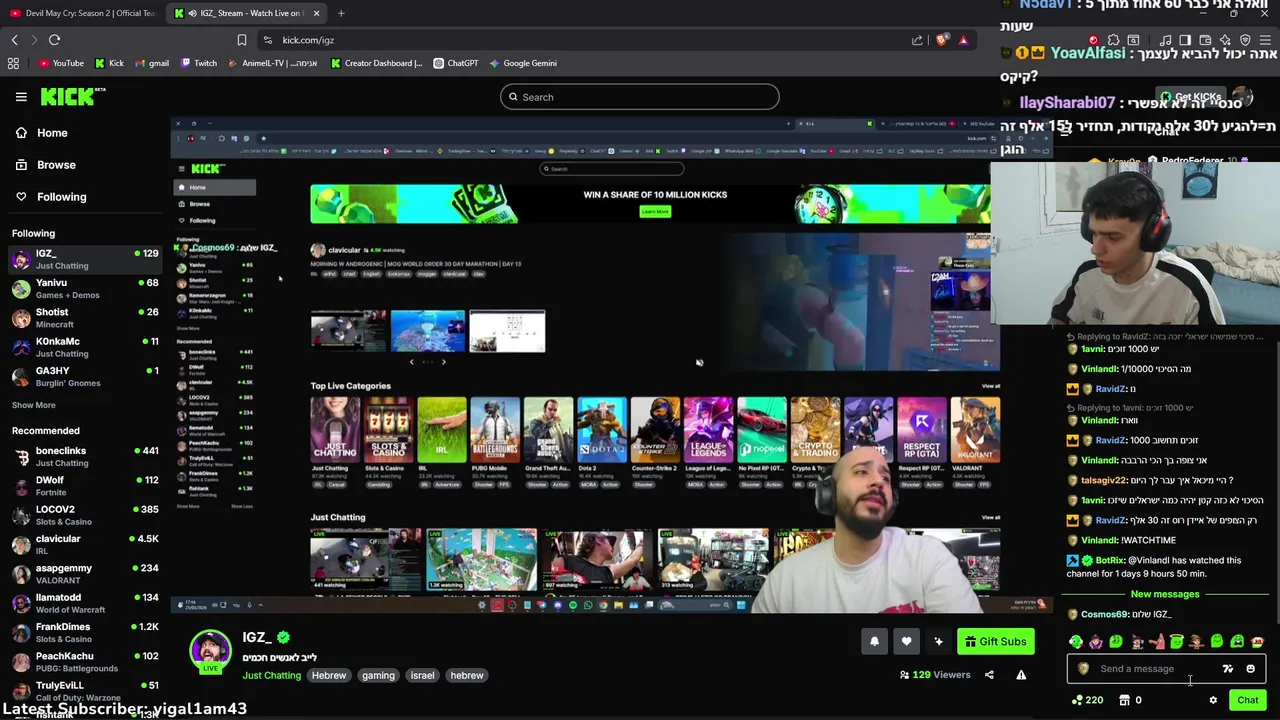Click the share icon in the address bar
The height and width of the screenshot is (720, 1280).
[x=917, y=40]
